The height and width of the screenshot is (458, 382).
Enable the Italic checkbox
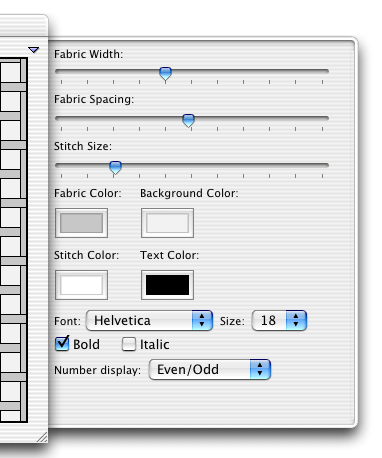[x=129, y=344]
